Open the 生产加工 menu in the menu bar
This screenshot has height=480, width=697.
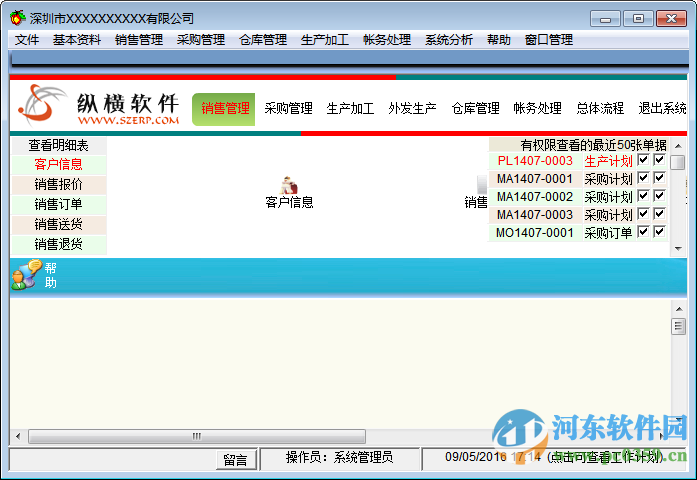(324, 40)
